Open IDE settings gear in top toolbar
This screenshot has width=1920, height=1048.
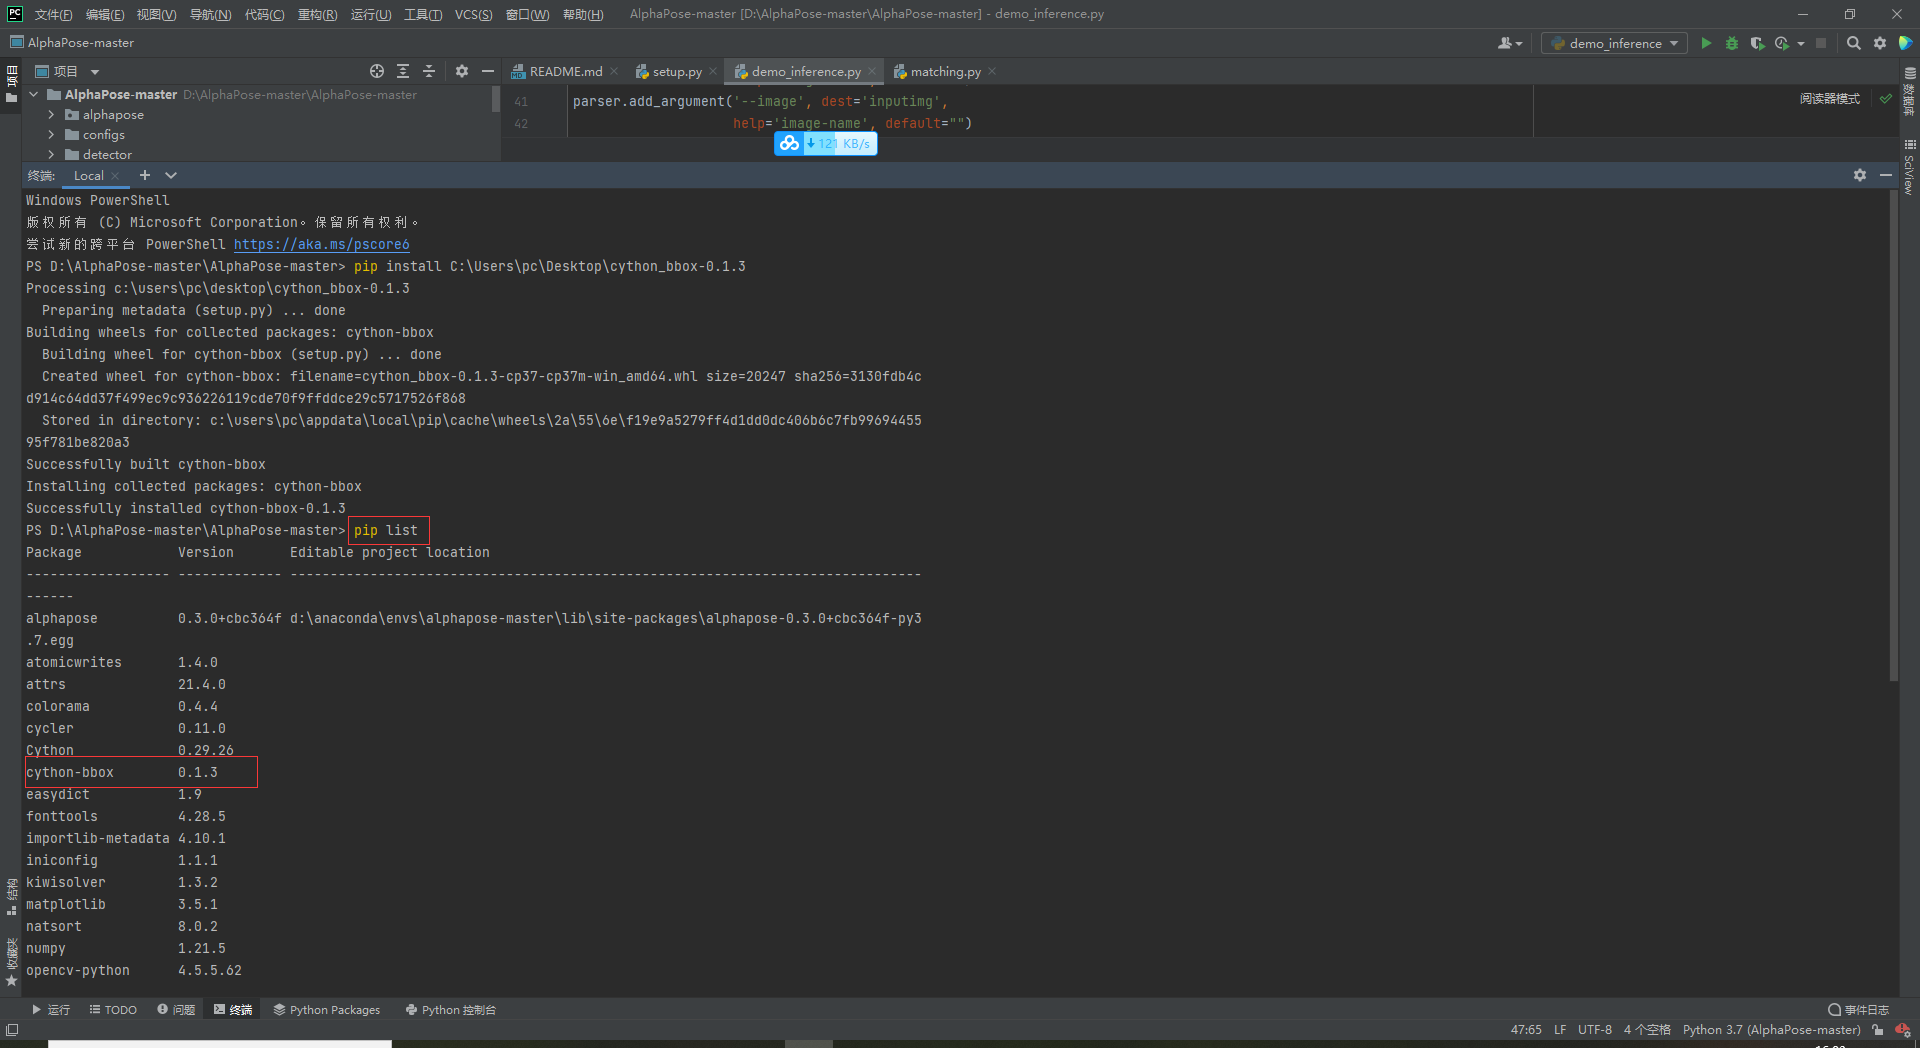1880,43
